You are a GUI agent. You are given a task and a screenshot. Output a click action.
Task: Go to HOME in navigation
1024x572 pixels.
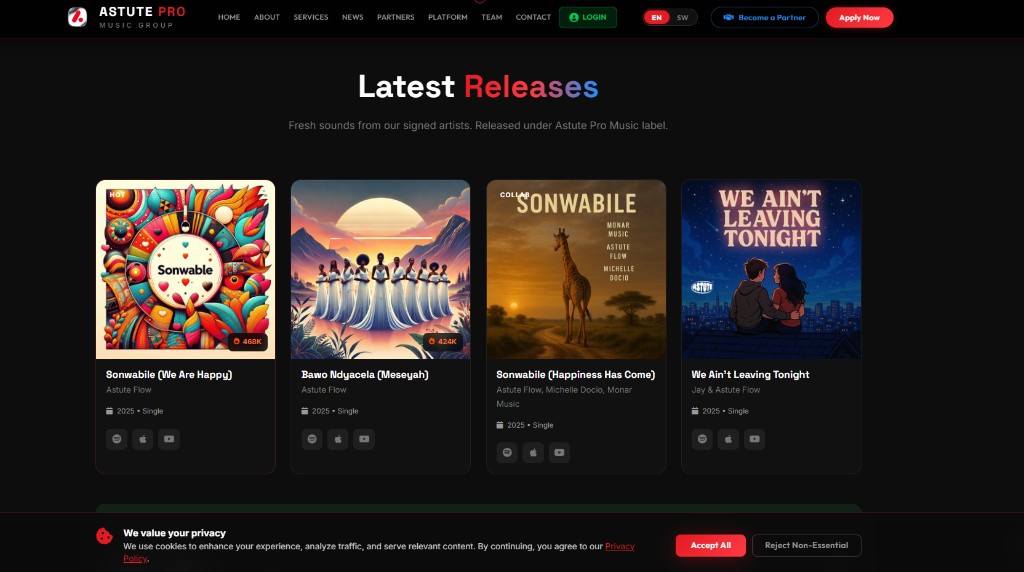click(x=229, y=17)
